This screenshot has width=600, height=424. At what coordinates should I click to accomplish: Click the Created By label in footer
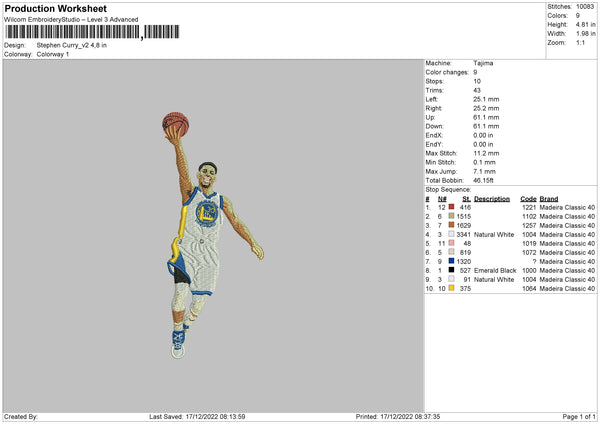[21, 416]
